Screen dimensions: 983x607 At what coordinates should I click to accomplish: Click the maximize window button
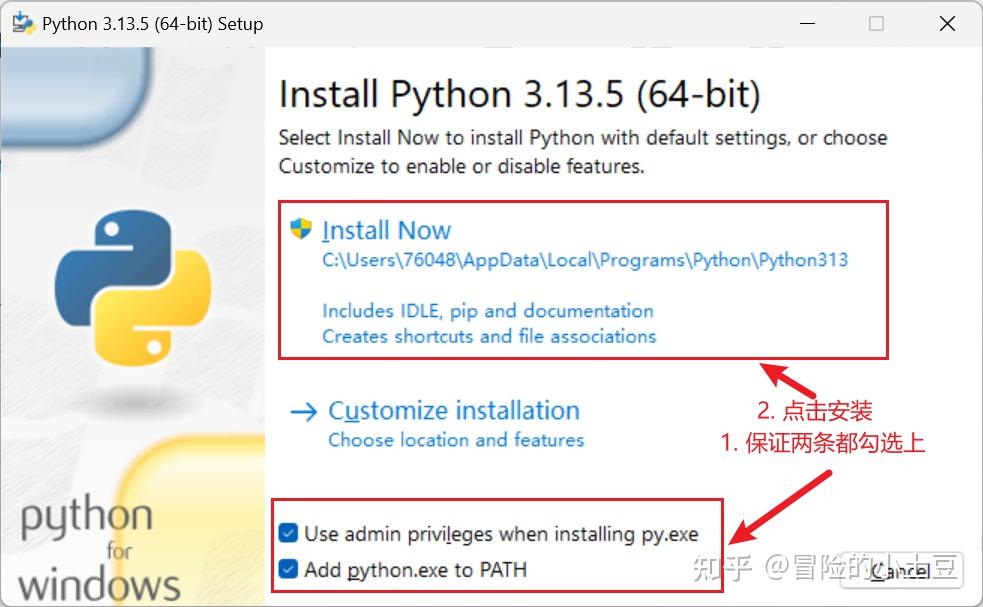click(876, 22)
